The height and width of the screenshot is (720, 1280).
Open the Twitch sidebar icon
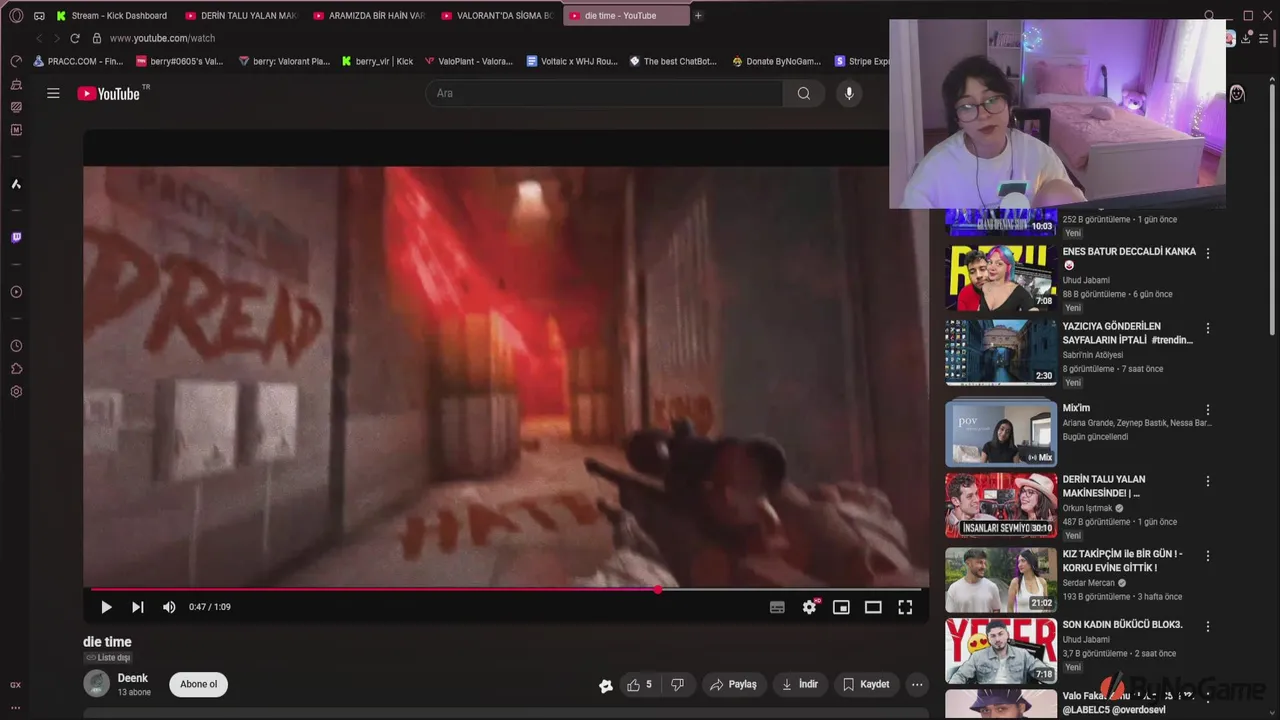pos(16,238)
